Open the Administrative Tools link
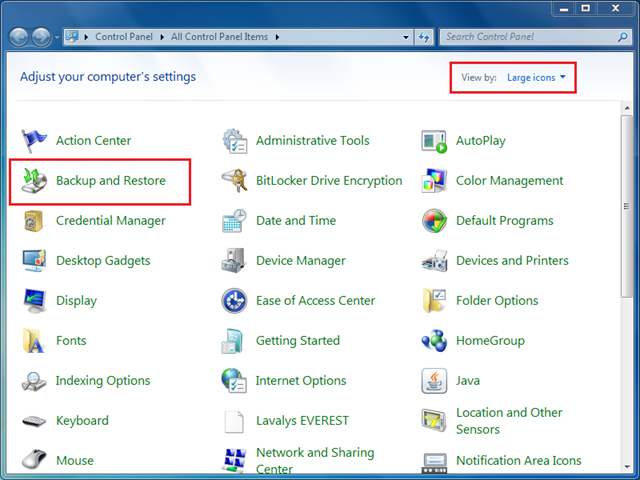640x480 pixels. tap(313, 141)
